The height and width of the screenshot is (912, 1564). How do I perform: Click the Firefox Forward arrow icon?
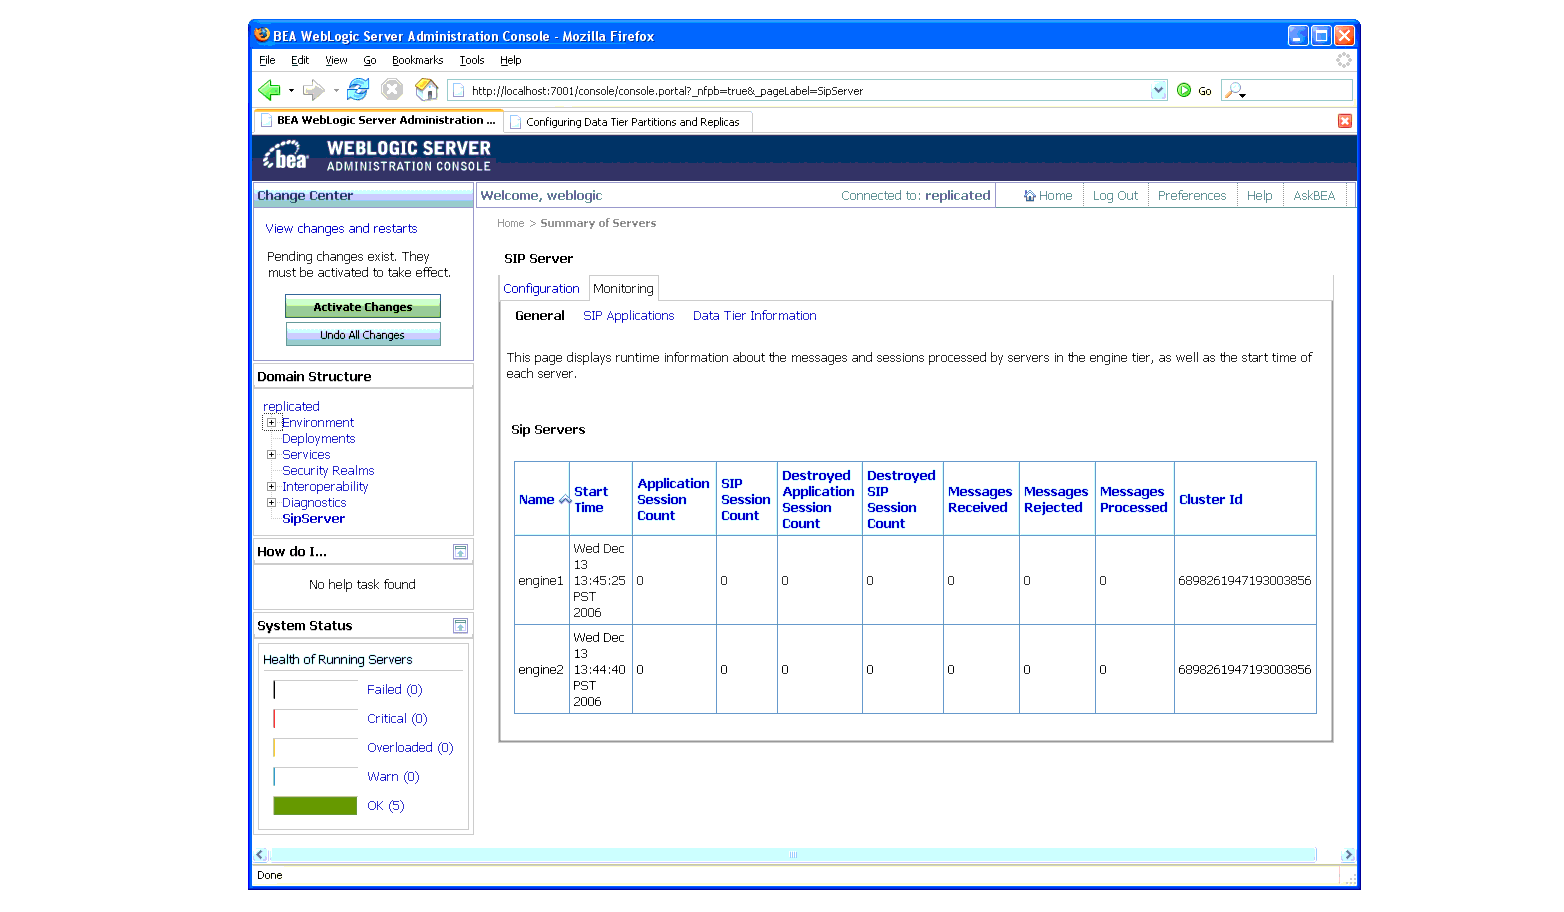tap(313, 90)
